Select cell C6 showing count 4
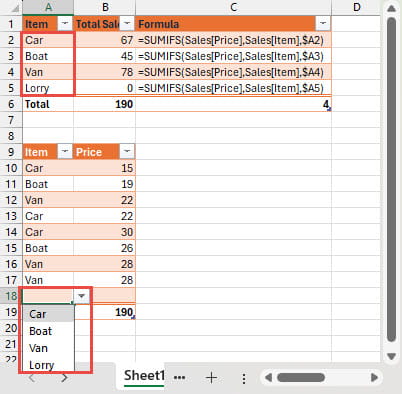This screenshot has width=402, height=394. [x=234, y=104]
